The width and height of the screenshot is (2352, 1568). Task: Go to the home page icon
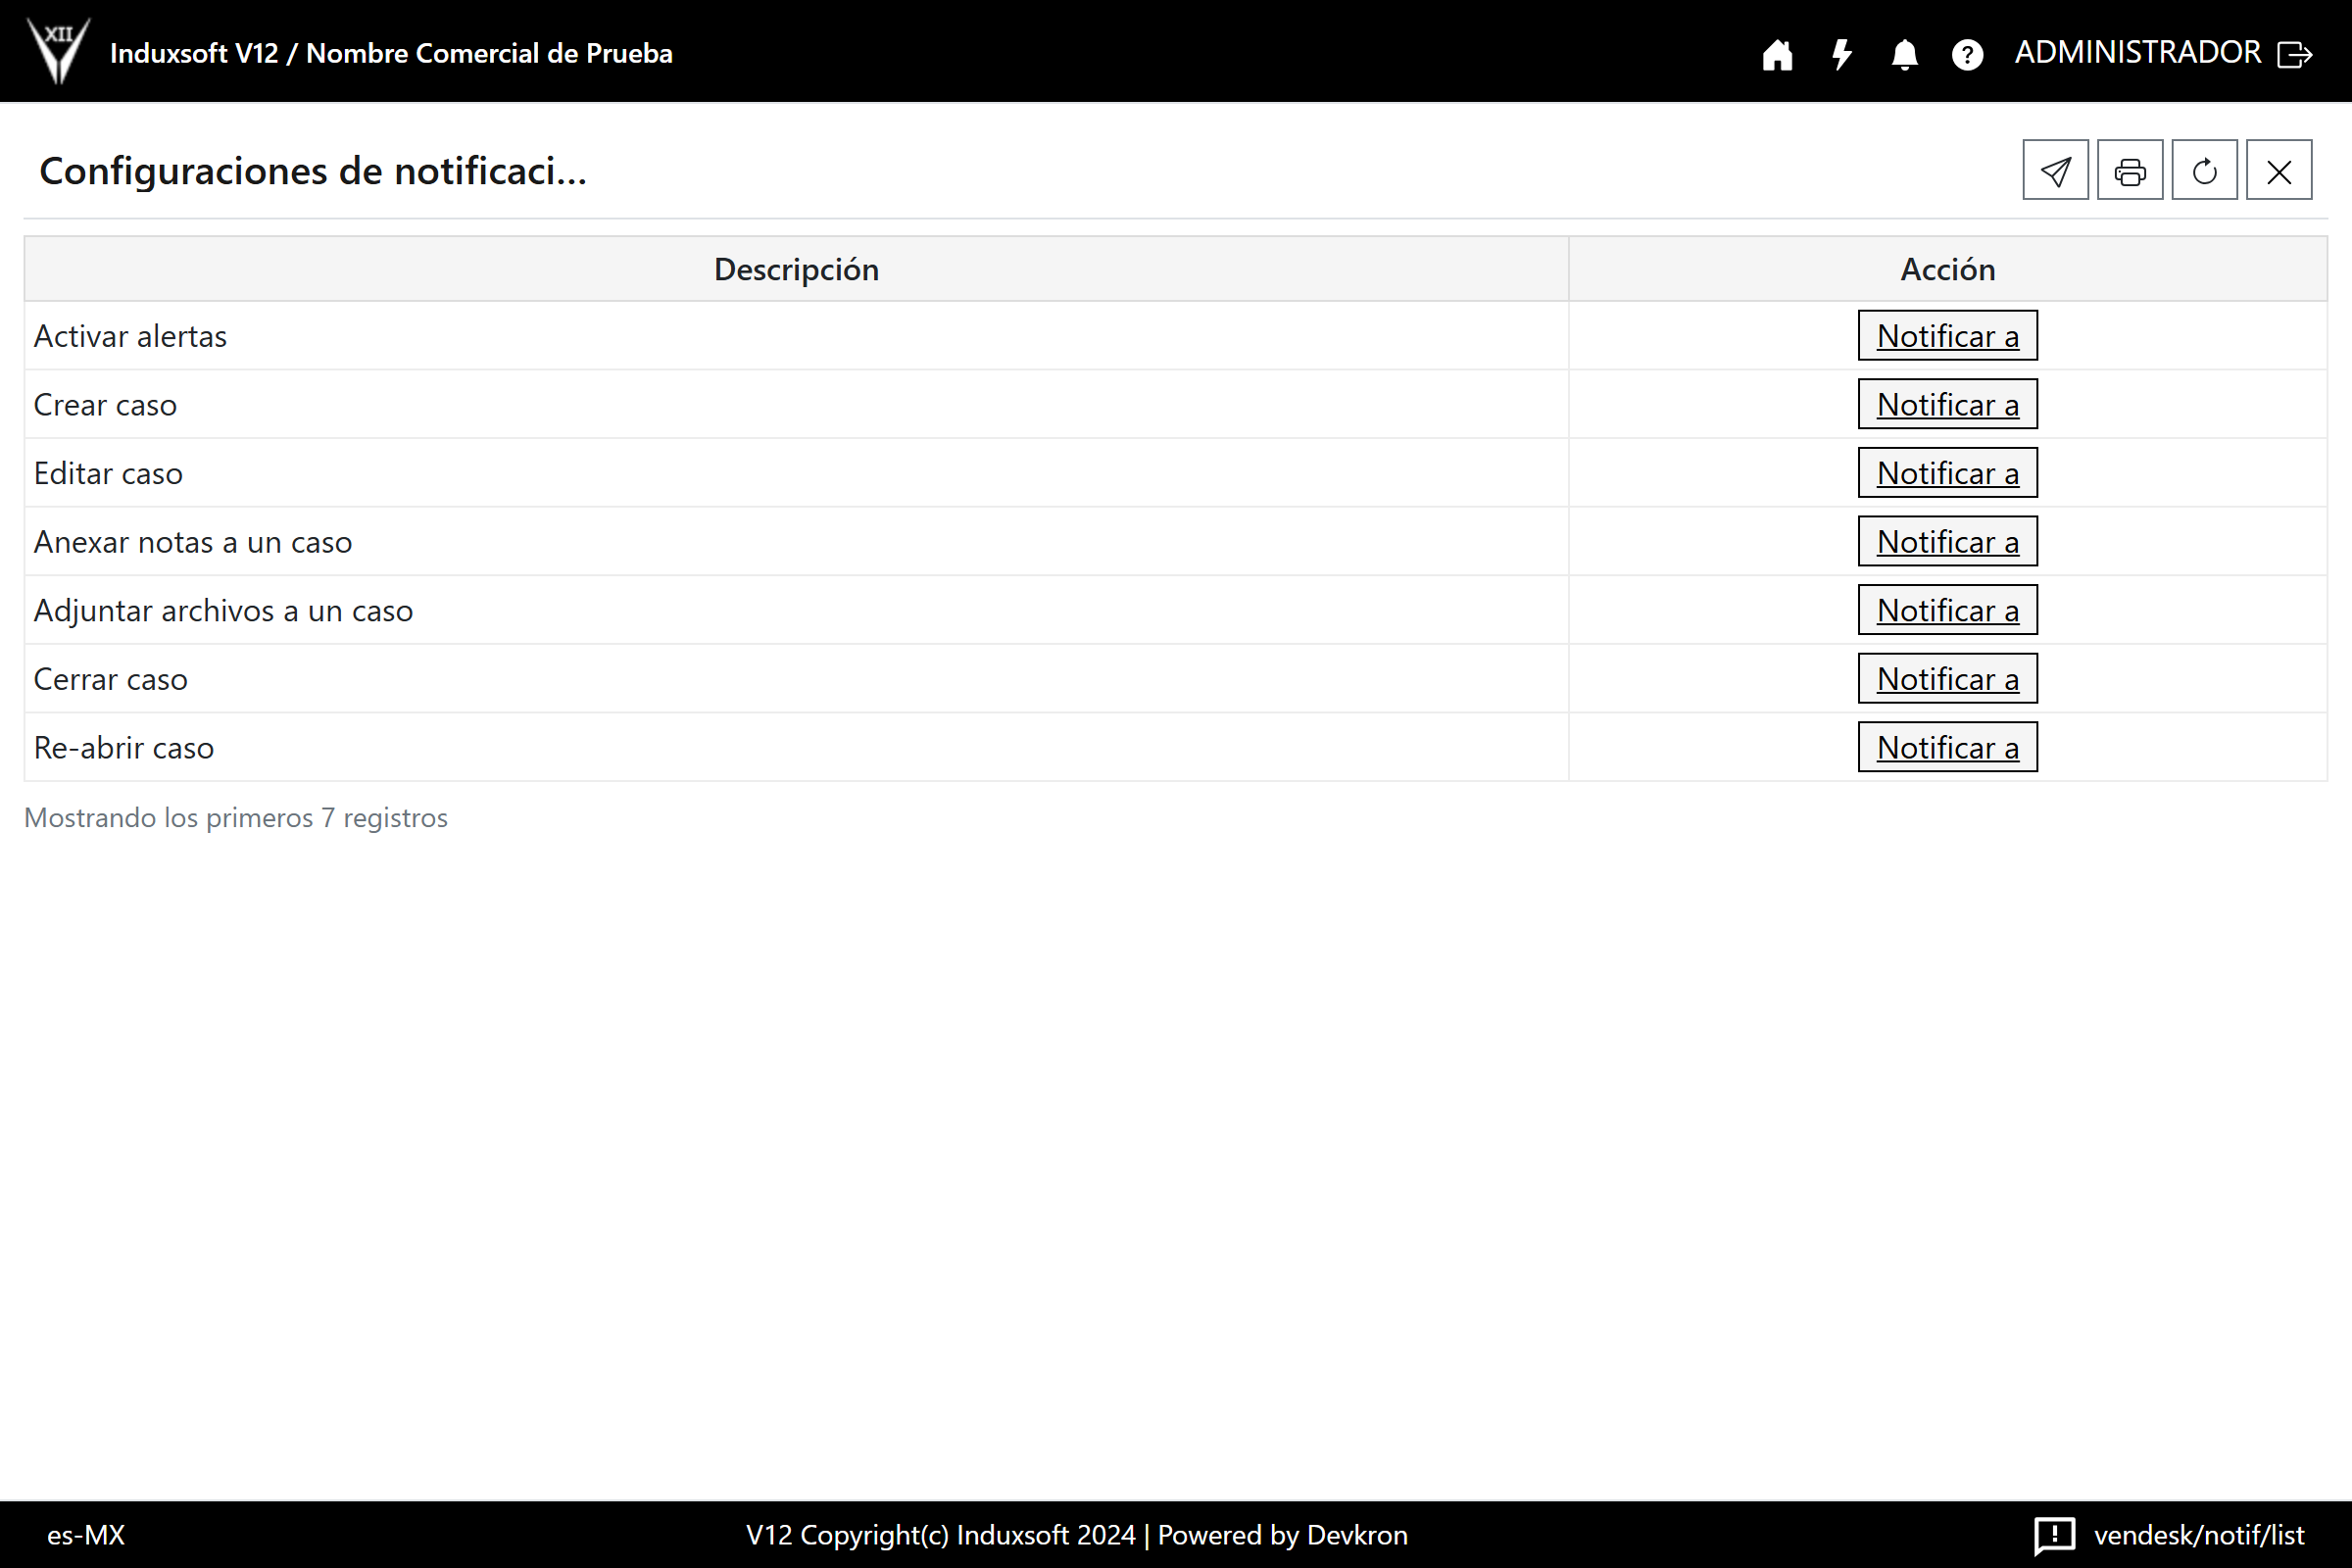coord(1777,54)
